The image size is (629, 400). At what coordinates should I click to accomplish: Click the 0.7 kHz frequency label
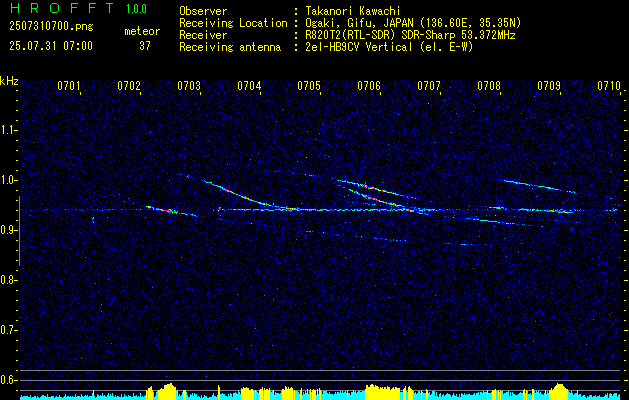click(x=7, y=330)
